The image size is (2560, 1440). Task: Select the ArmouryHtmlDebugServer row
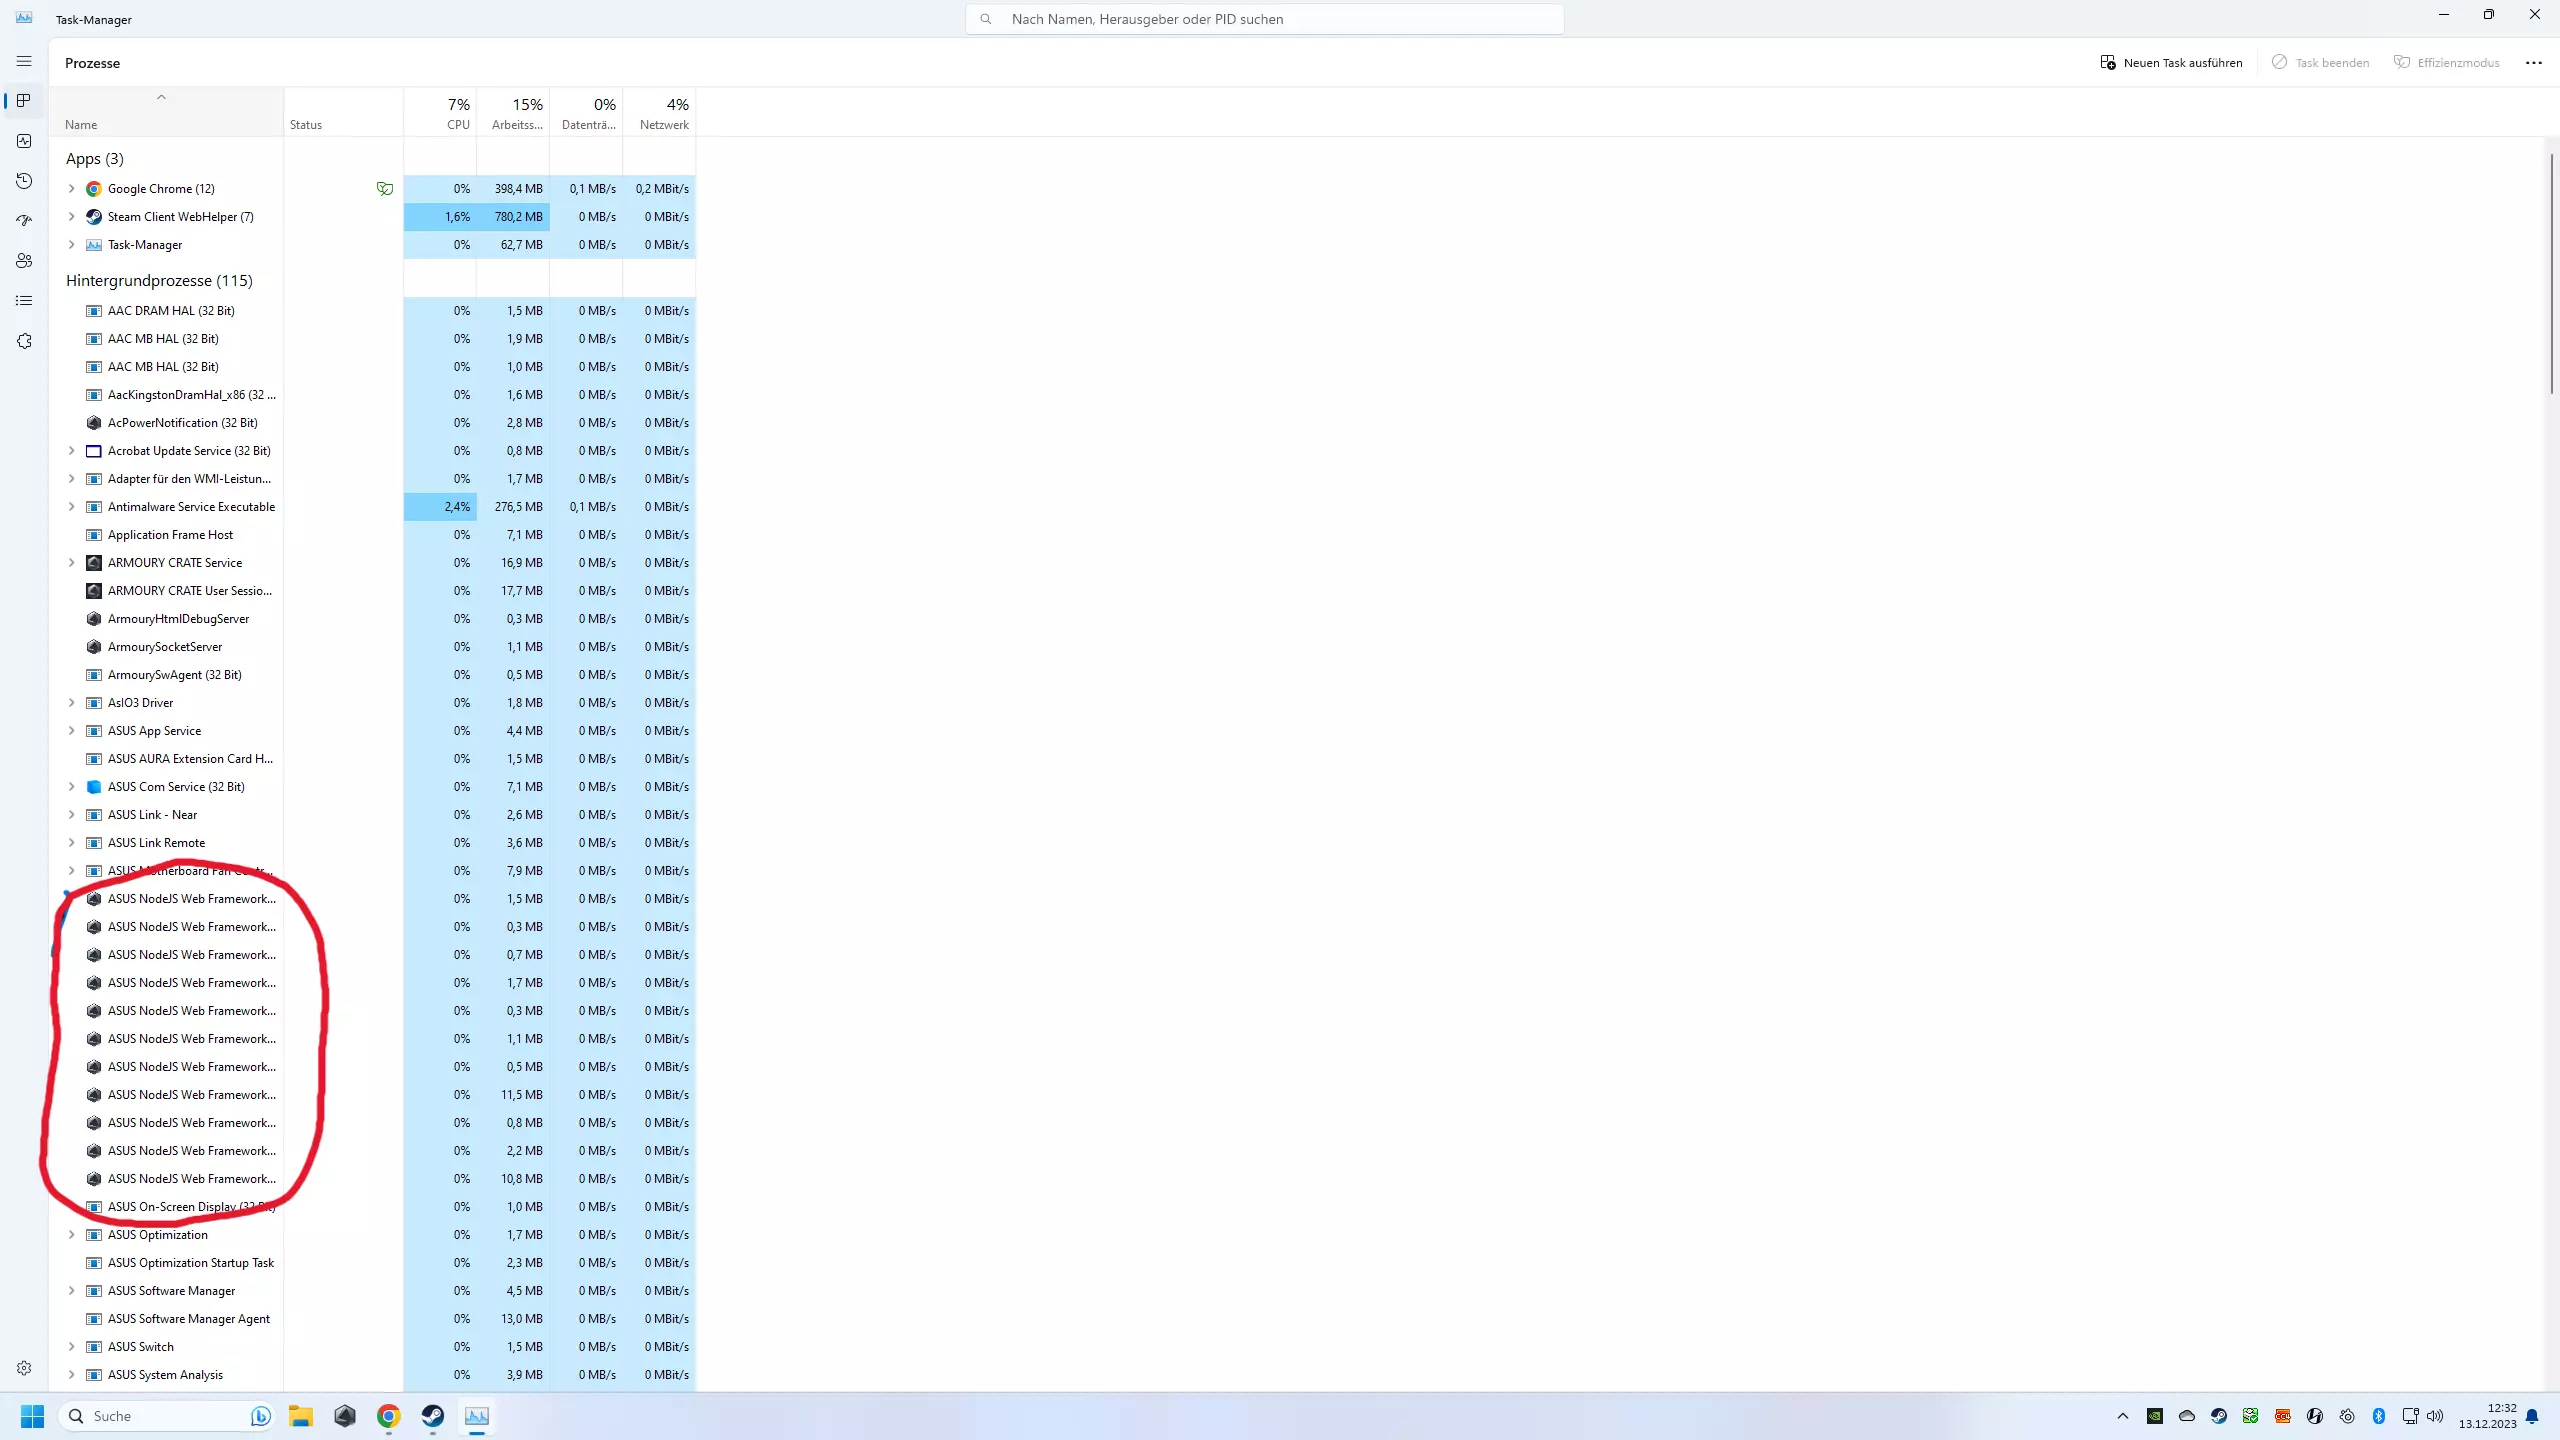point(373,619)
